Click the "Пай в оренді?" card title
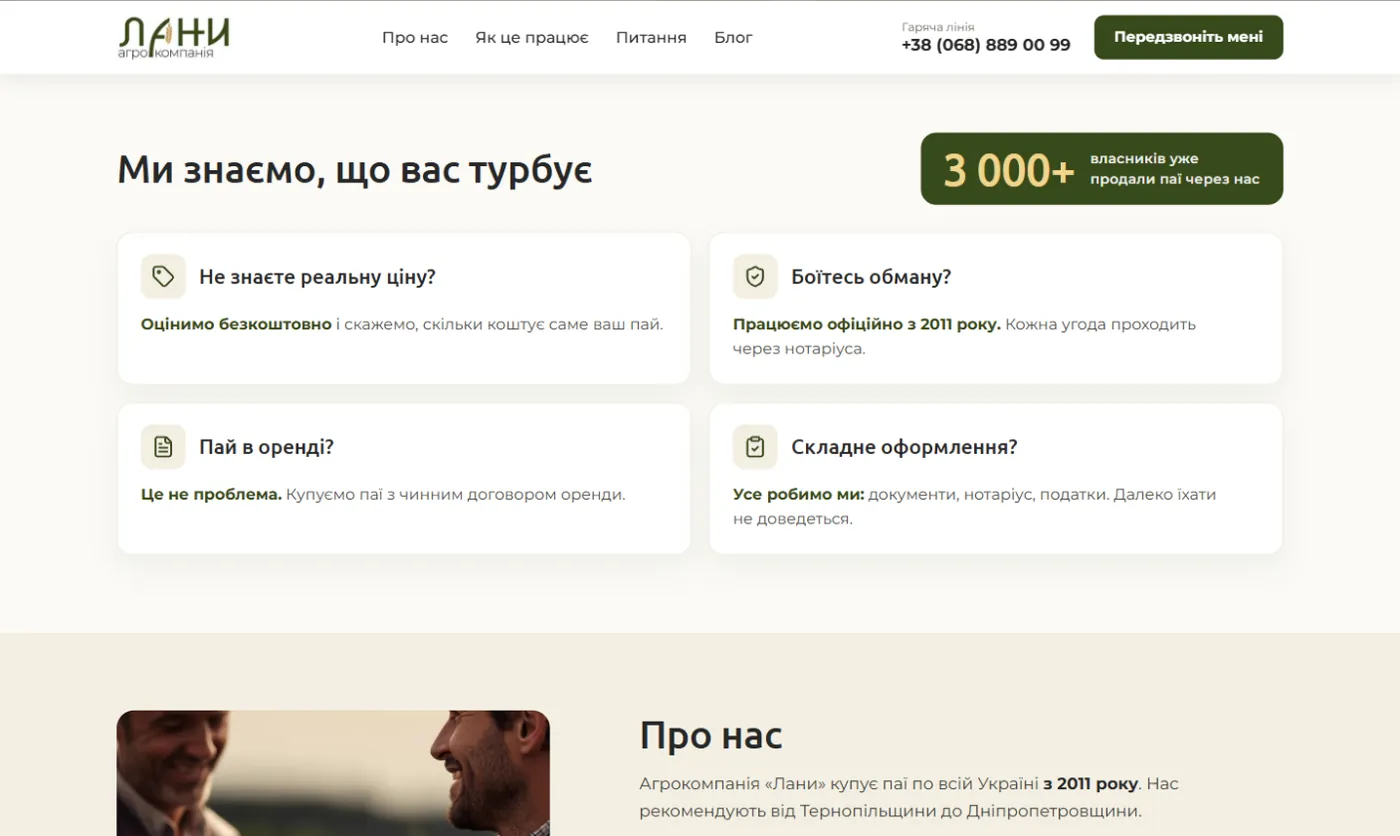Viewport: 1400px width, 836px height. point(266,447)
